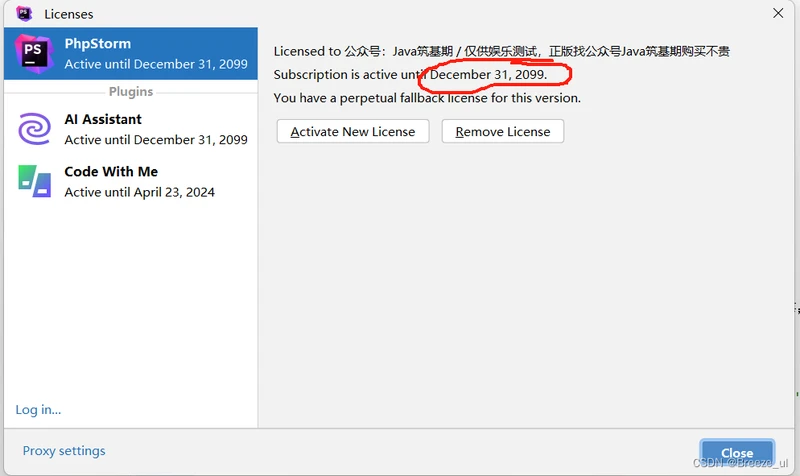Click the Licenses title bar app icon
The image size is (800, 476).
(x=23, y=13)
